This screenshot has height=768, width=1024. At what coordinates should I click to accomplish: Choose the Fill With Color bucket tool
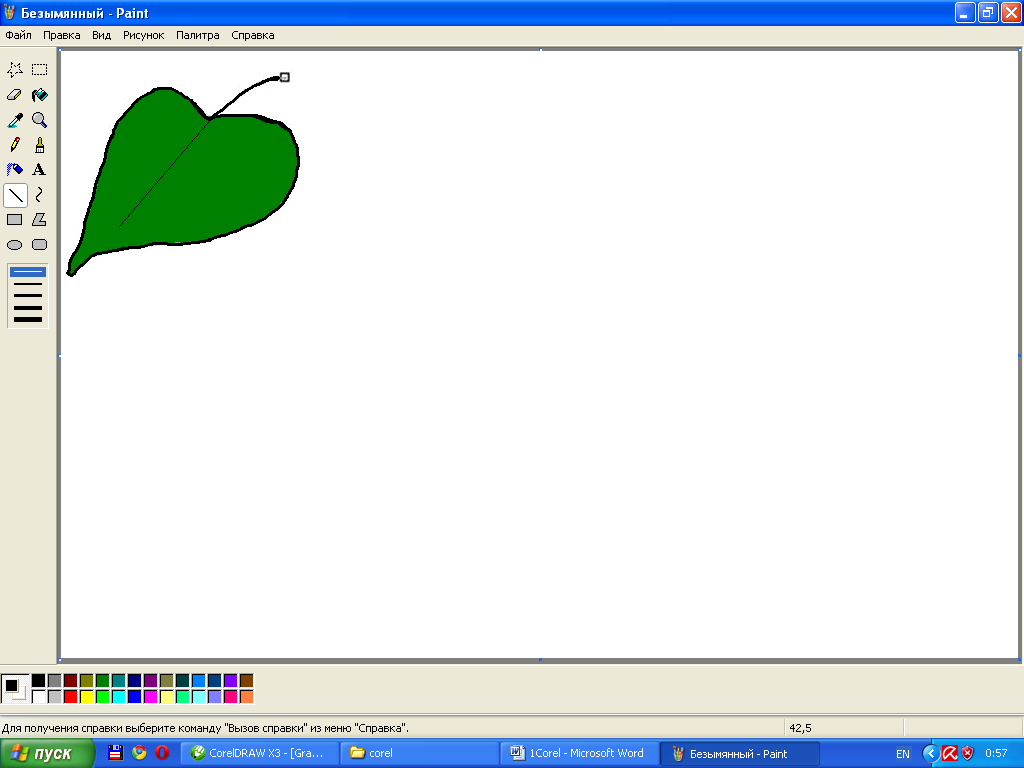click(x=40, y=95)
